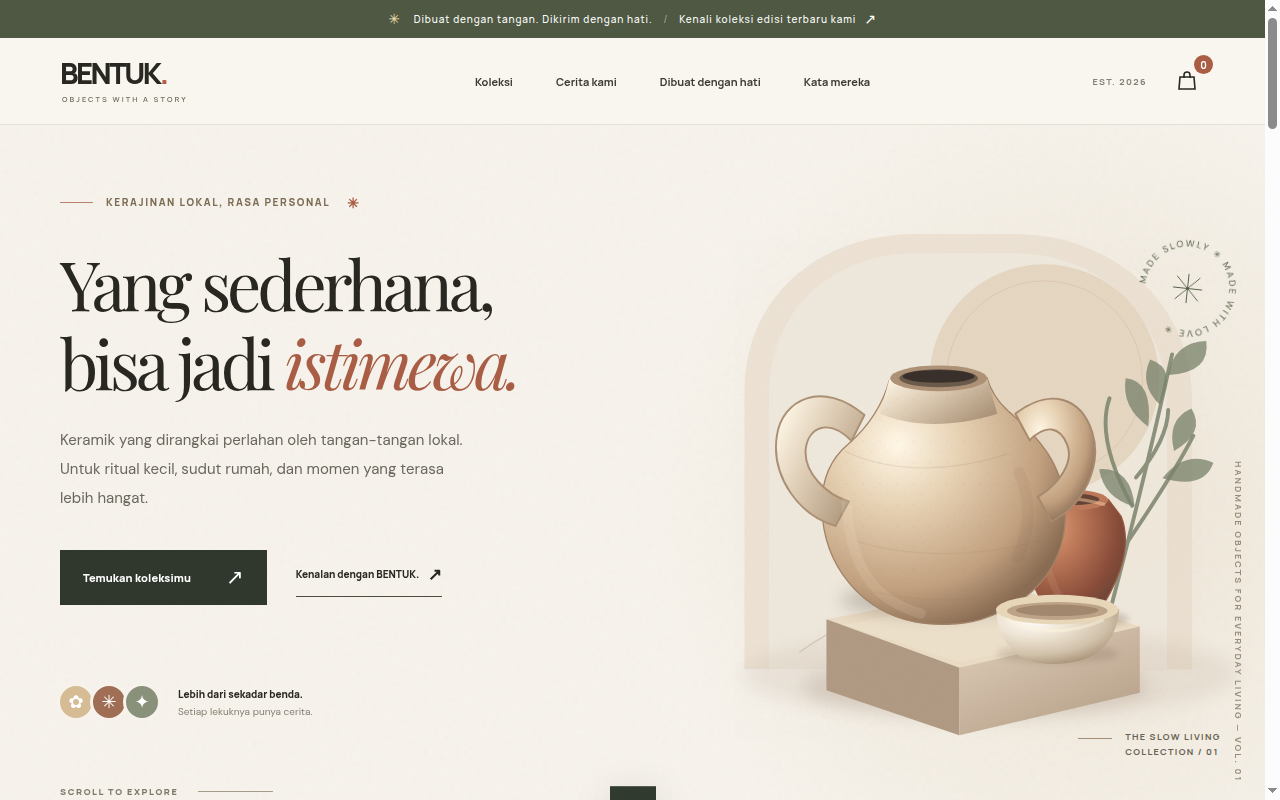Click the Setiap lekuknya punya cerita. text
The height and width of the screenshot is (800, 1280).
tap(245, 712)
